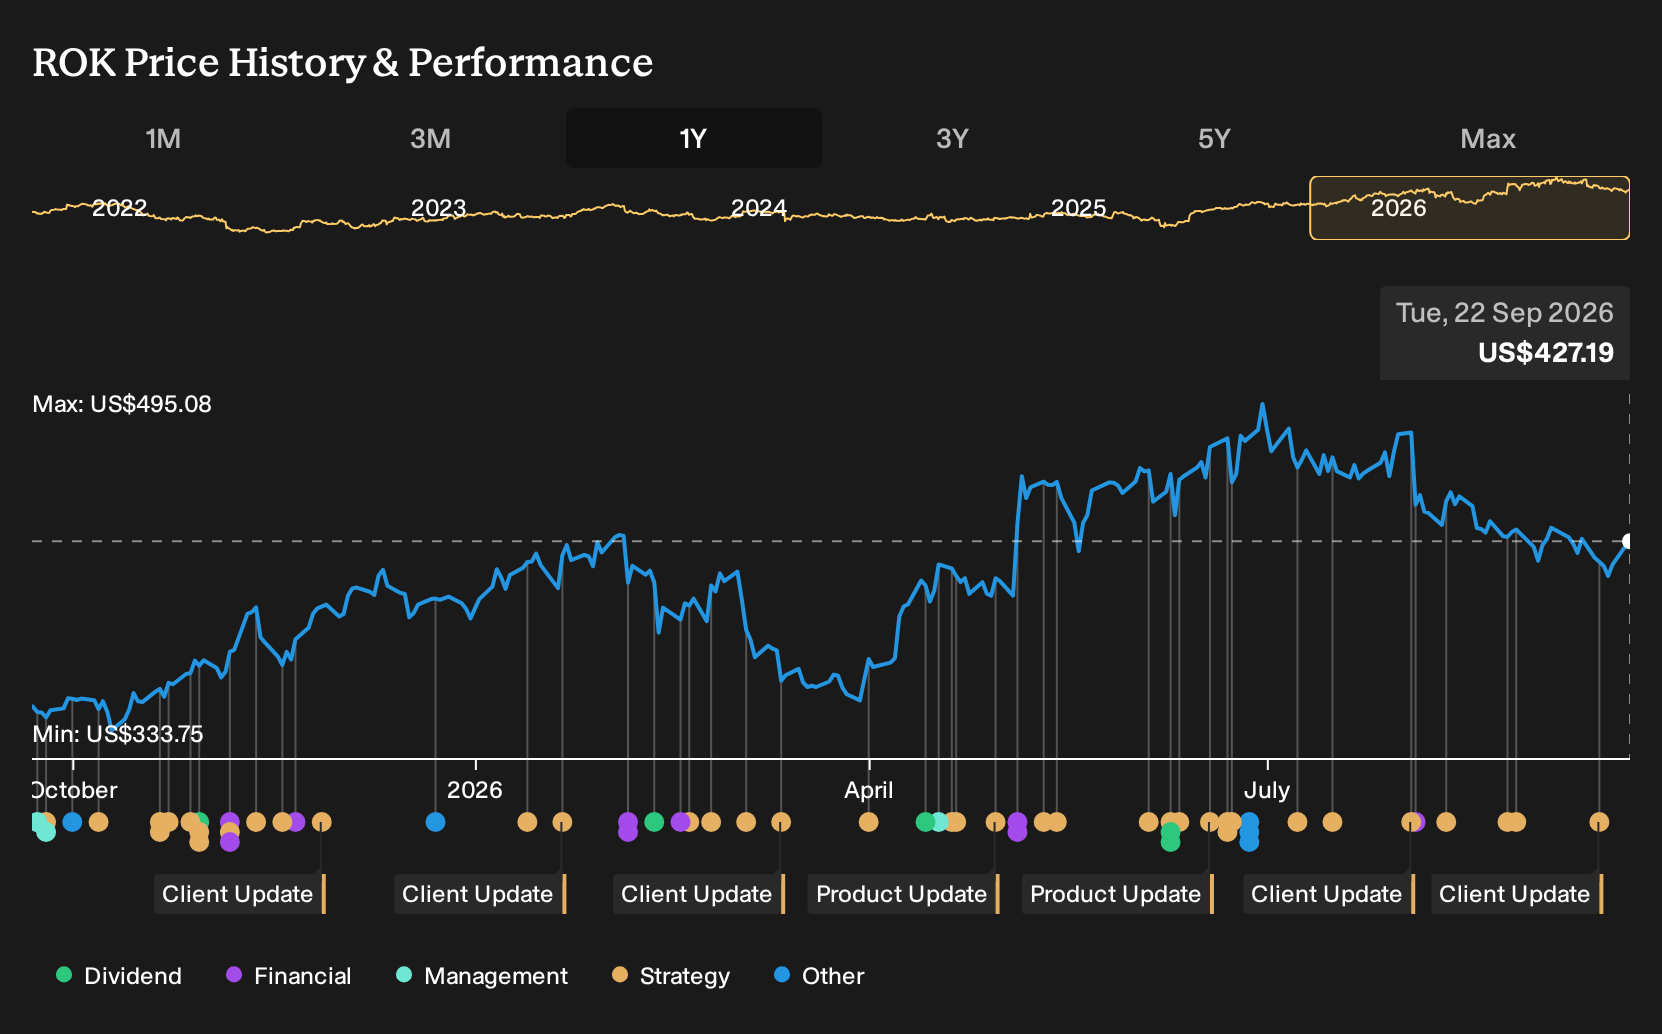Open the first Client Update event label
The width and height of the screenshot is (1662, 1034).
pyautogui.click(x=240, y=894)
